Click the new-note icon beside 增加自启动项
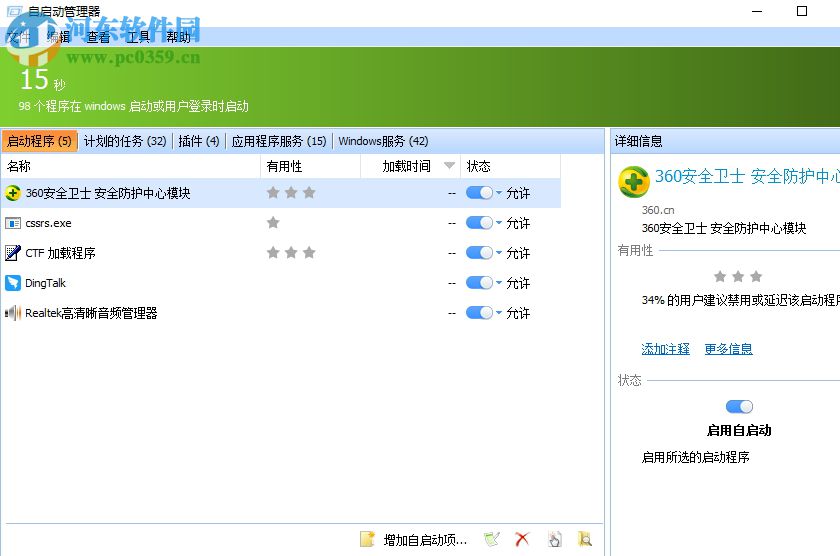Screen dimensions: 840x556 pos(368,539)
